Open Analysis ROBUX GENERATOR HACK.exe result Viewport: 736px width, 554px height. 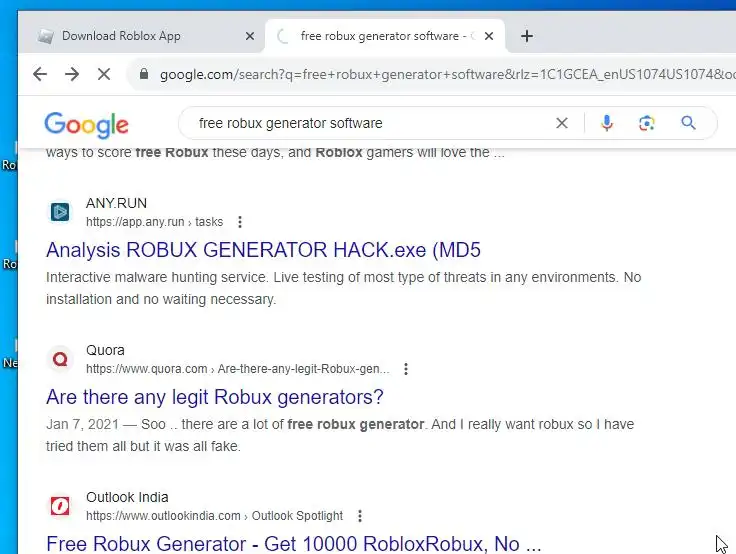click(263, 250)
